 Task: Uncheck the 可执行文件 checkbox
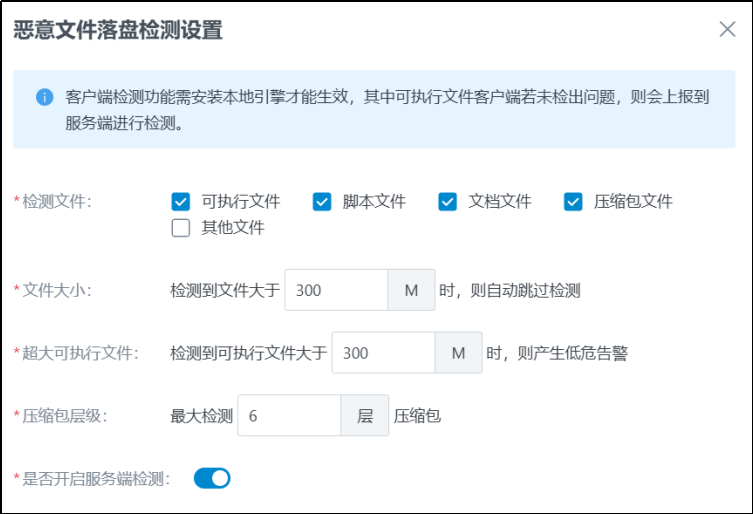(x=181, y=201)
